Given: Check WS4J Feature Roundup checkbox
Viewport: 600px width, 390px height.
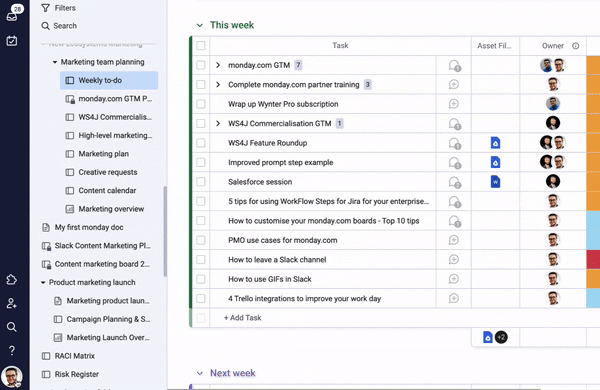Looking at the screenshot, I should point(201,143).
